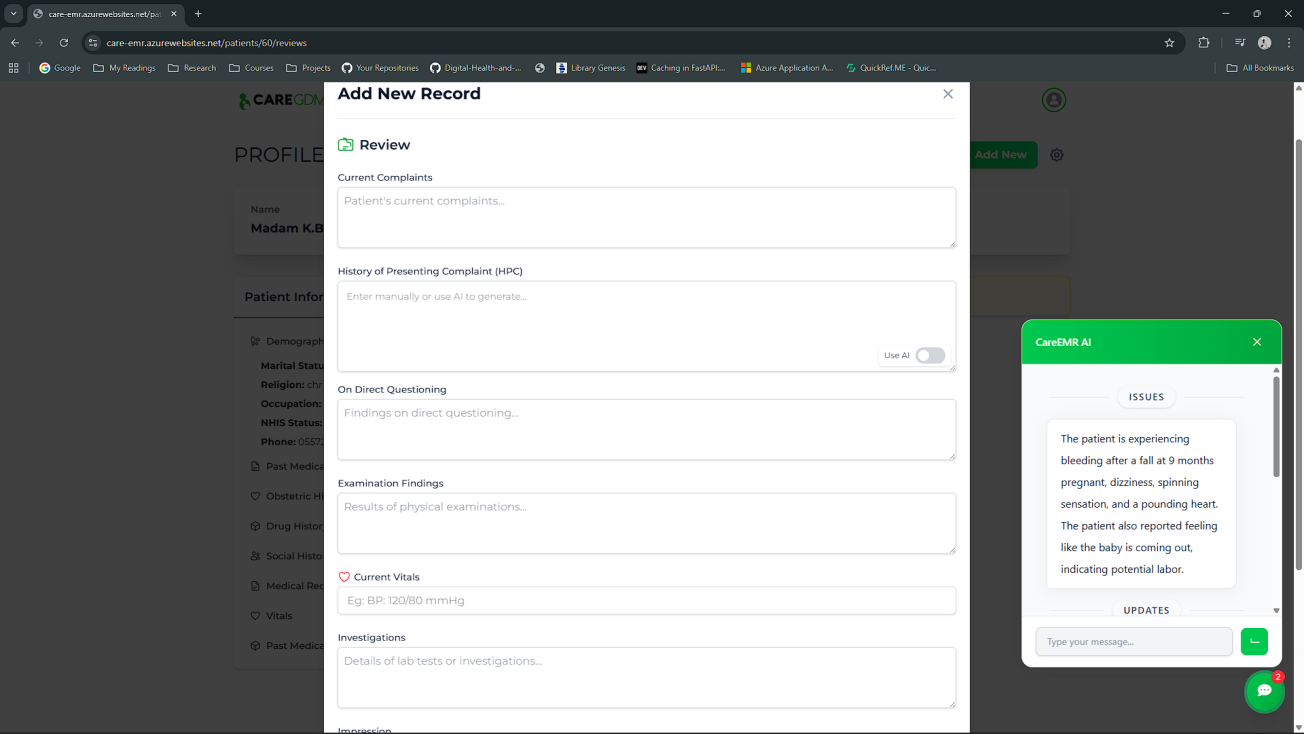The image size is (1304, 734).
Task: Click the Demographics sidebar item
Action: (287, 341)
